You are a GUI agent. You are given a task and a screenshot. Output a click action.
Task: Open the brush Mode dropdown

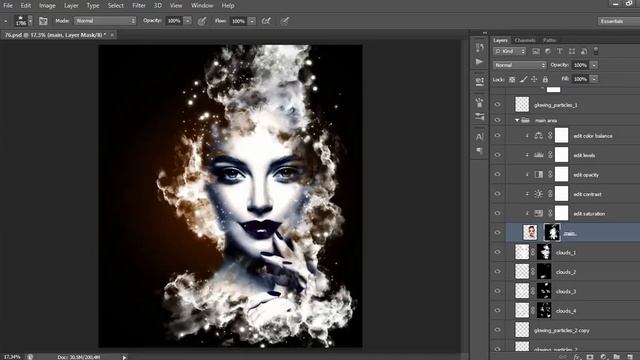coord(105,21)
